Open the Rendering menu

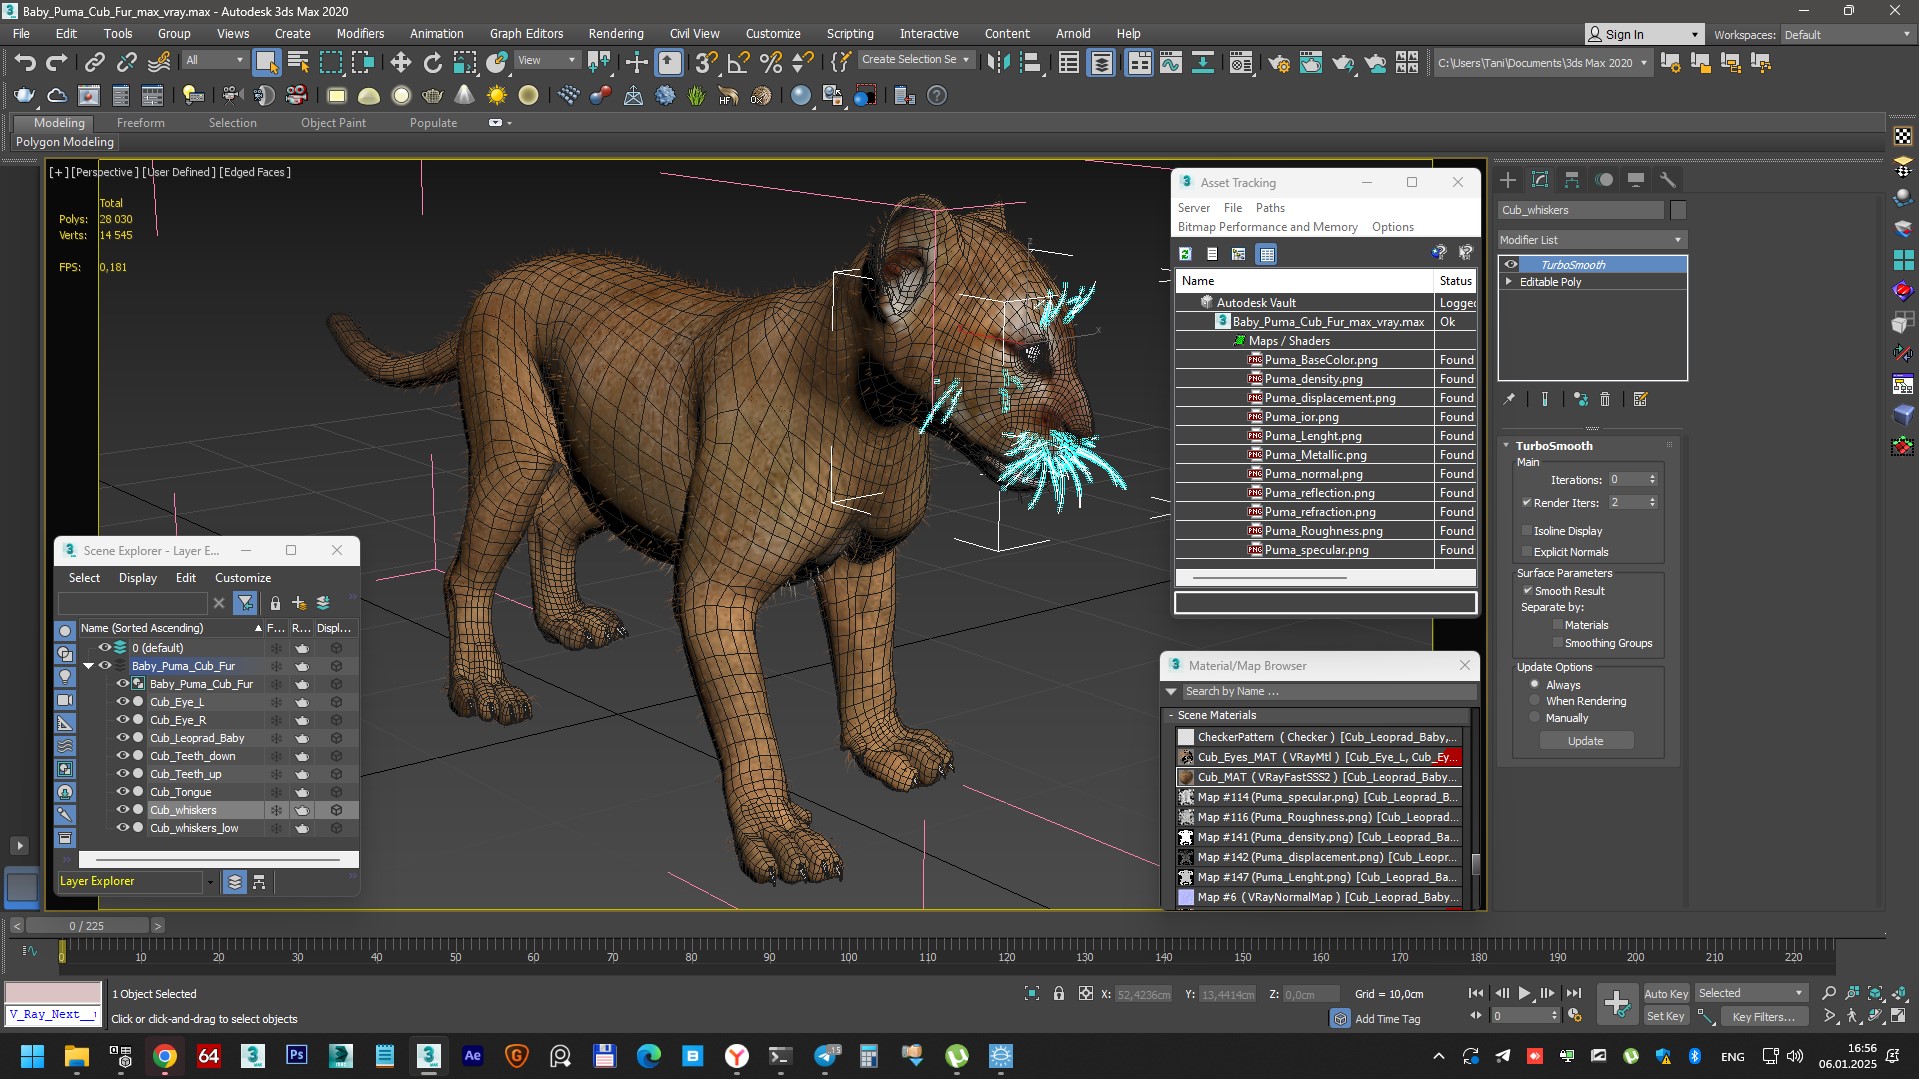615,33
